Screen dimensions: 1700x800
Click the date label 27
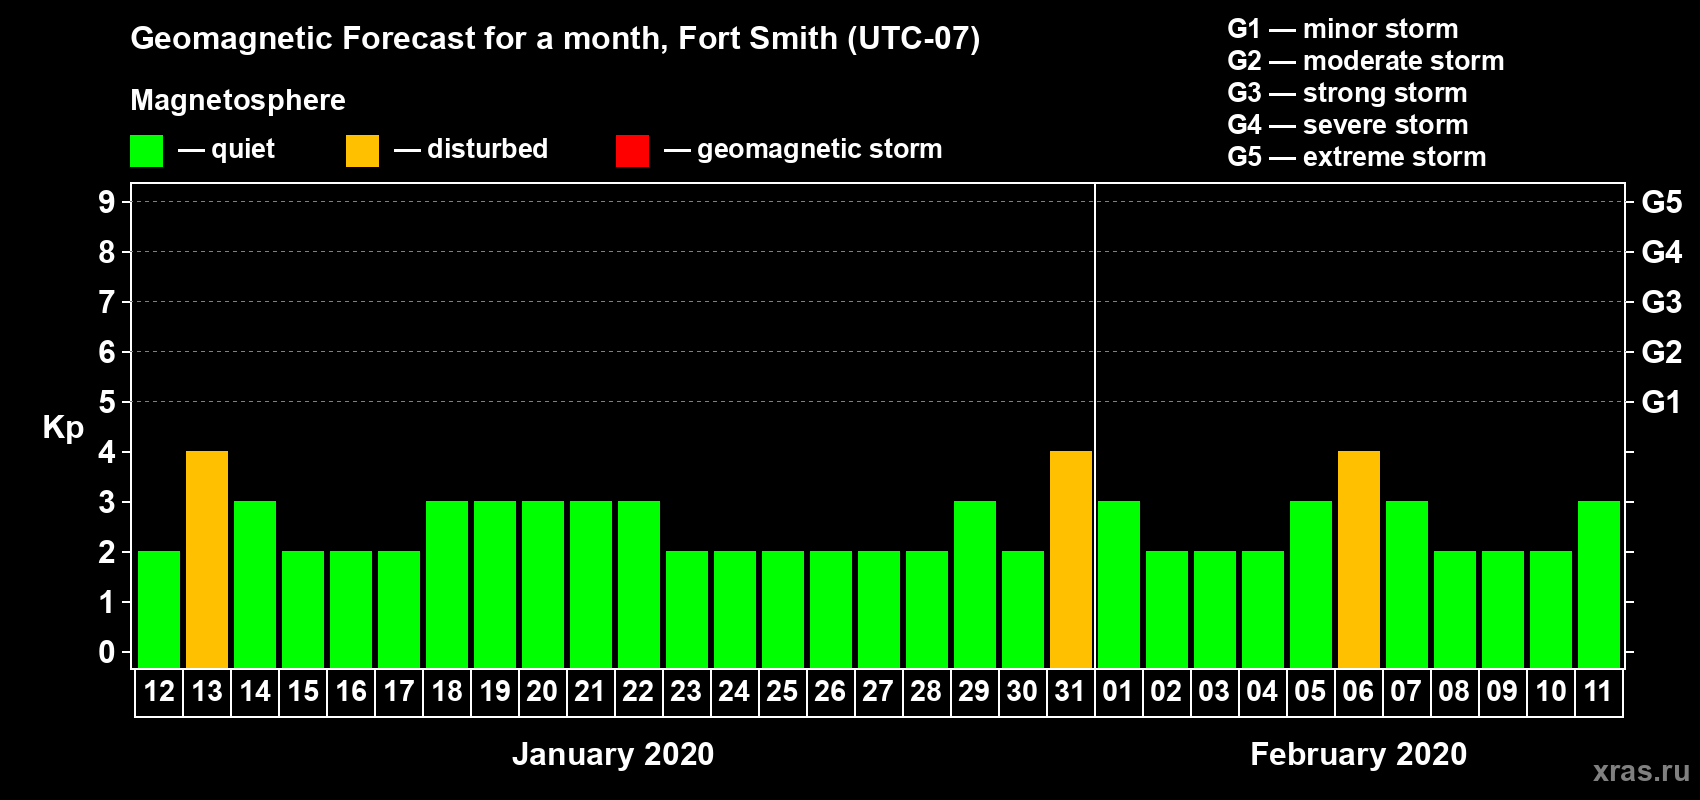click(x=879, y=692)
